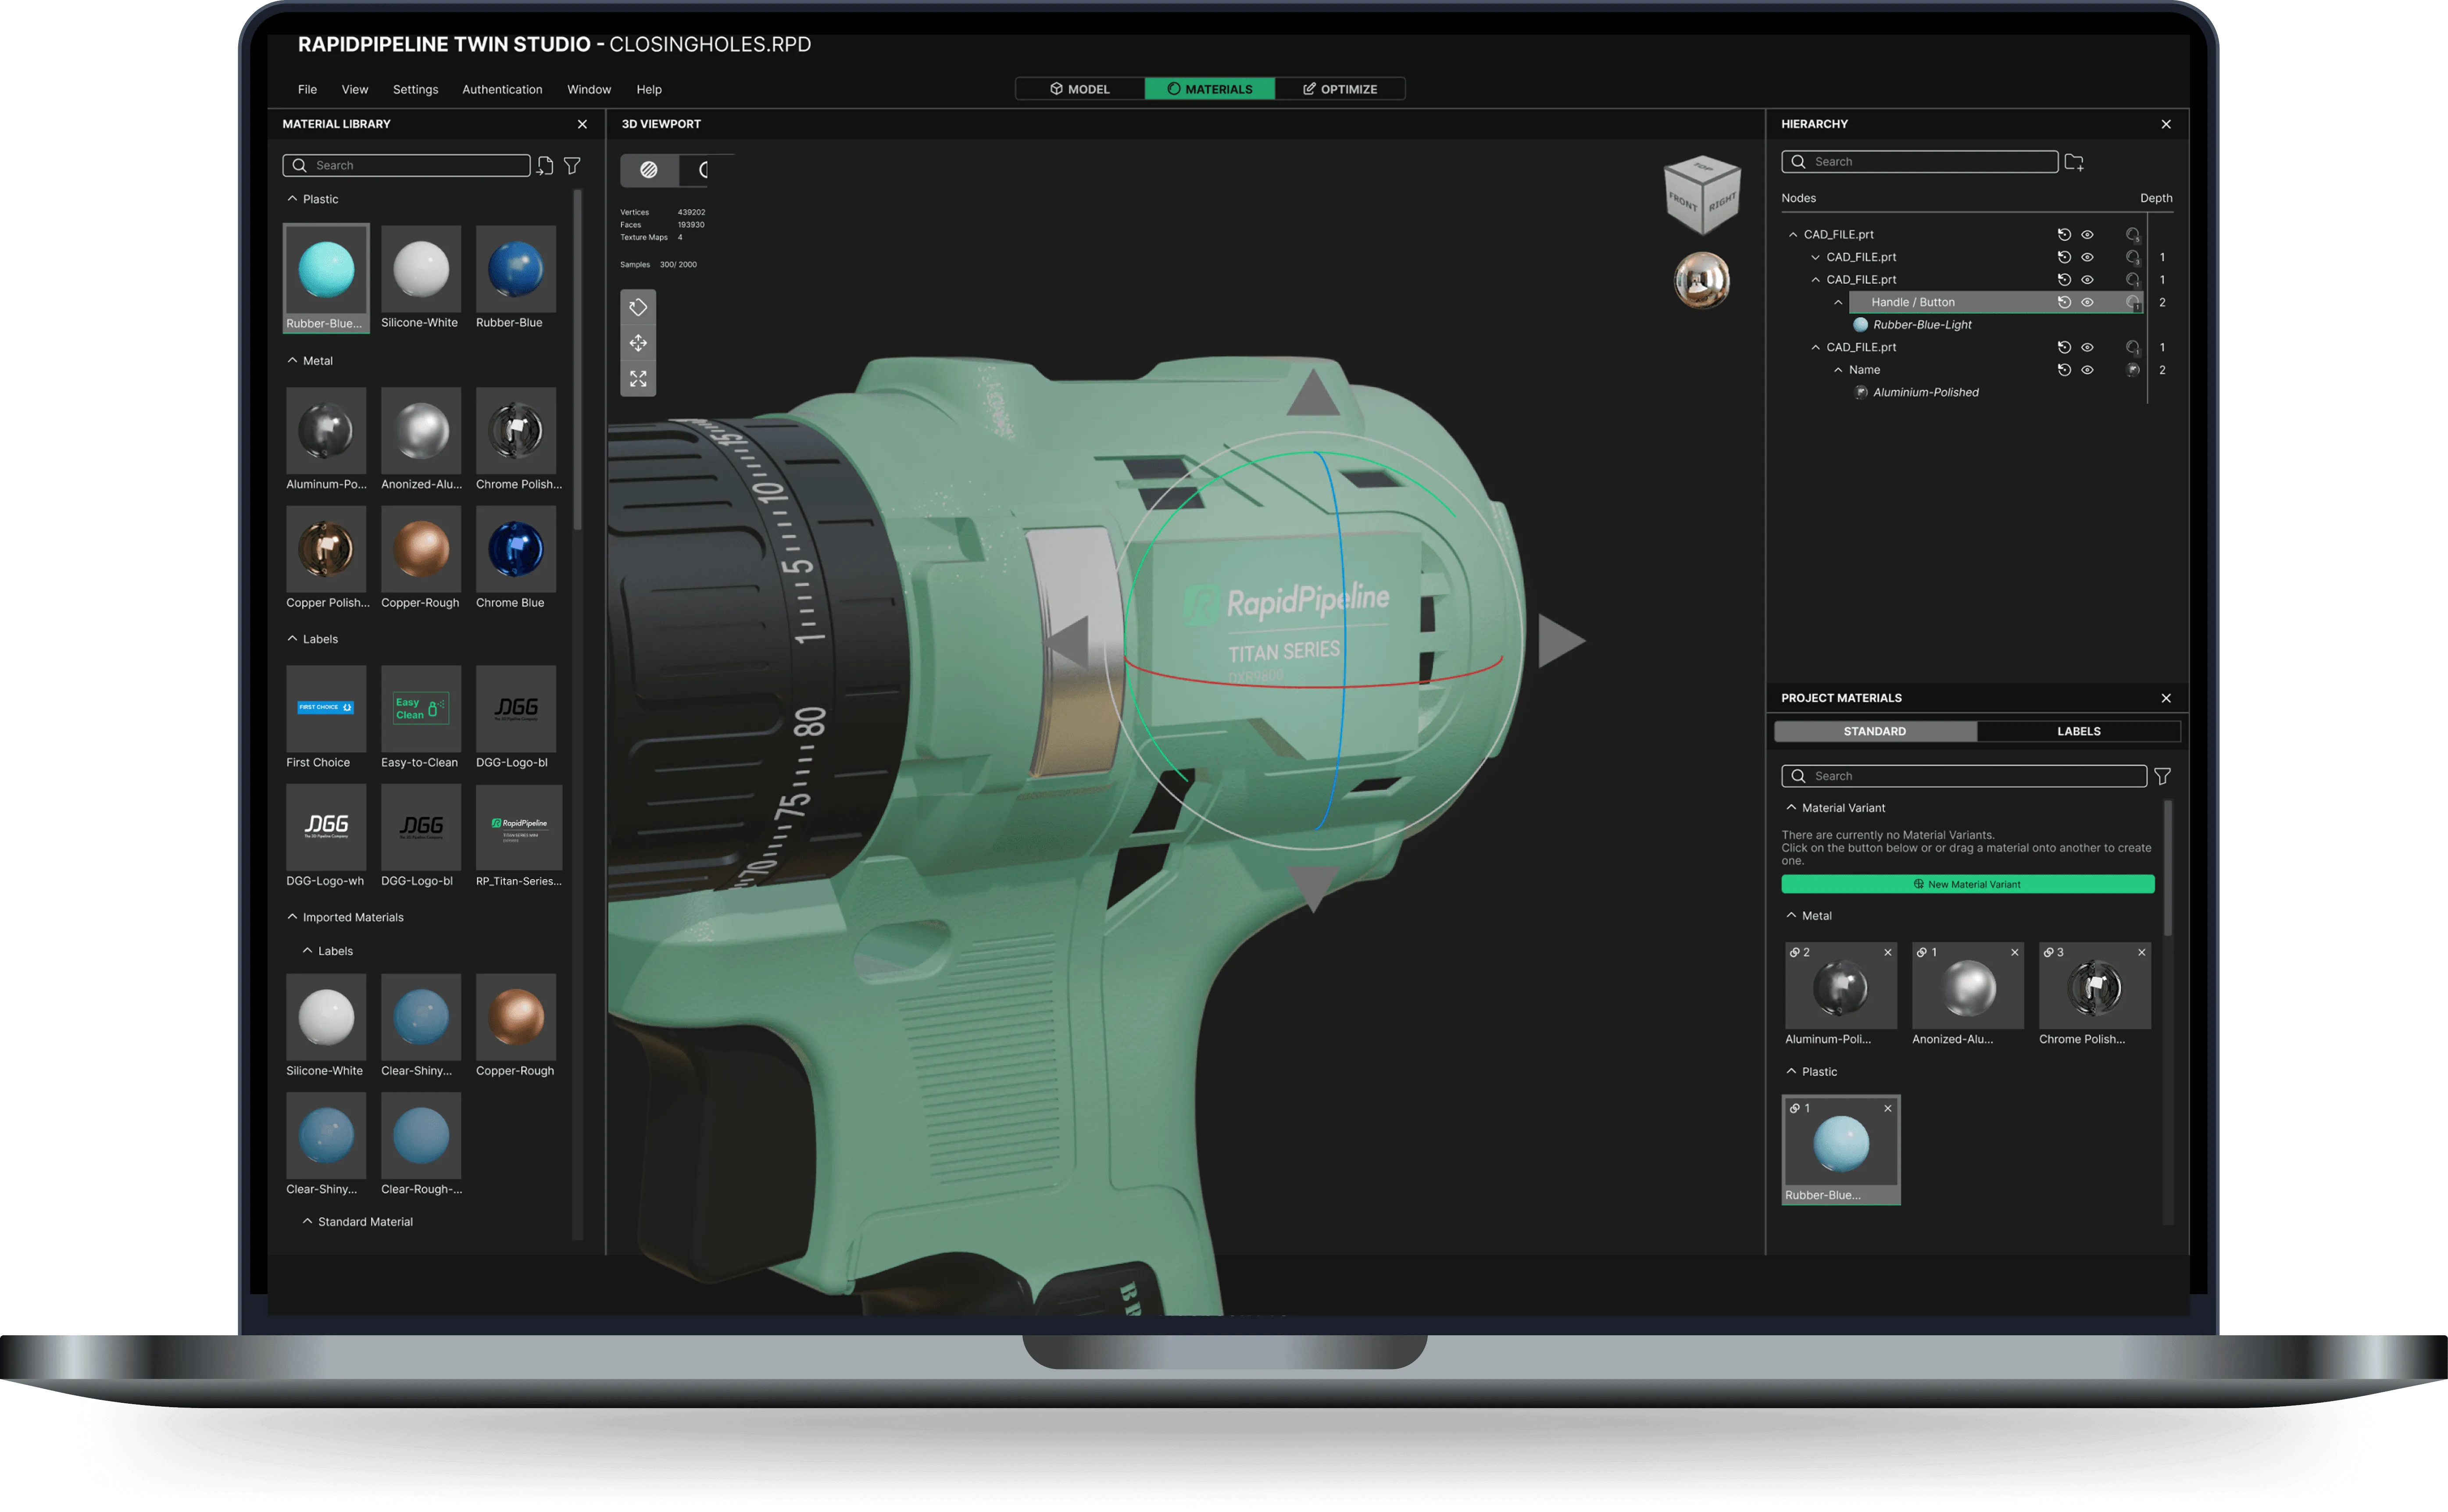This screenshot has height=1512, width=2448.
Task: Click the view orientation cube
Action: point(1702,195)
